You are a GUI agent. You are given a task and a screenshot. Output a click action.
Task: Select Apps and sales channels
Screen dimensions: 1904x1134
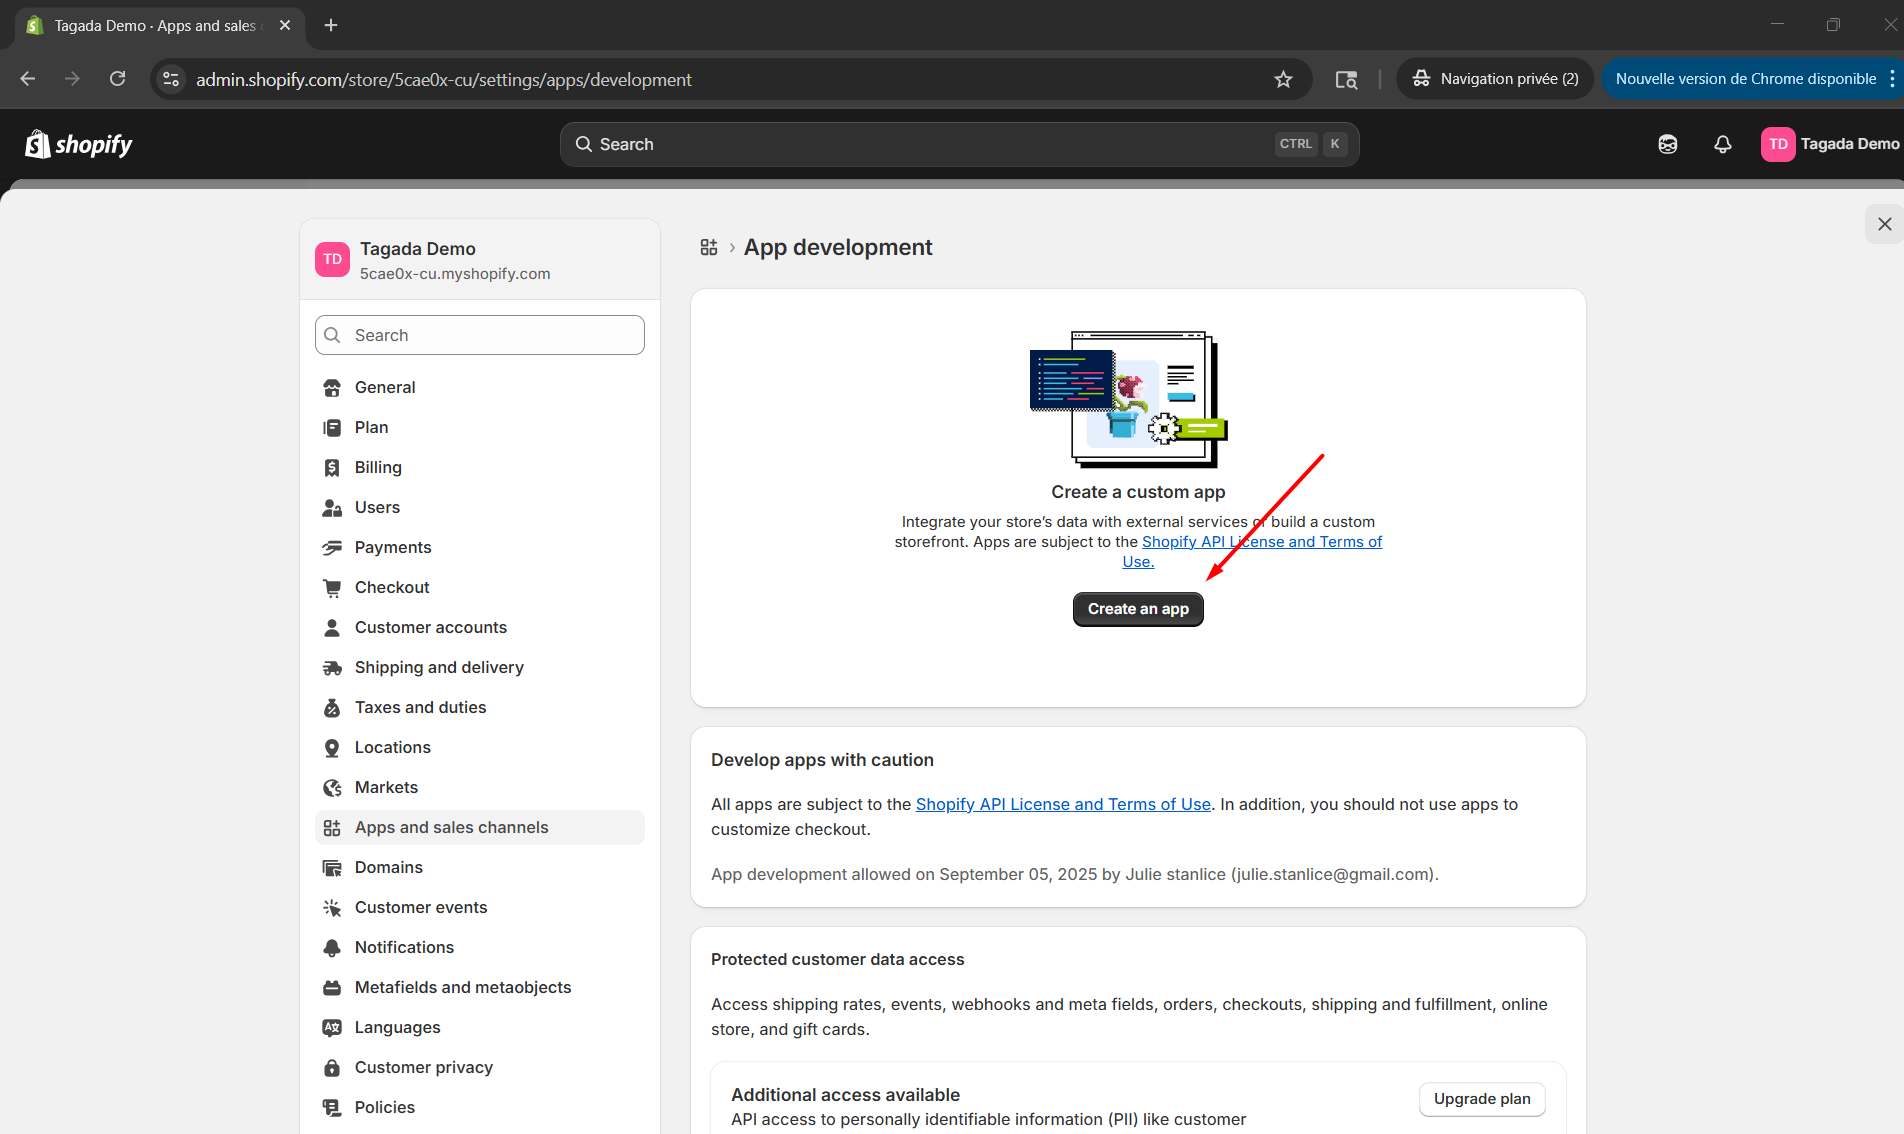[x=480, y=827]
